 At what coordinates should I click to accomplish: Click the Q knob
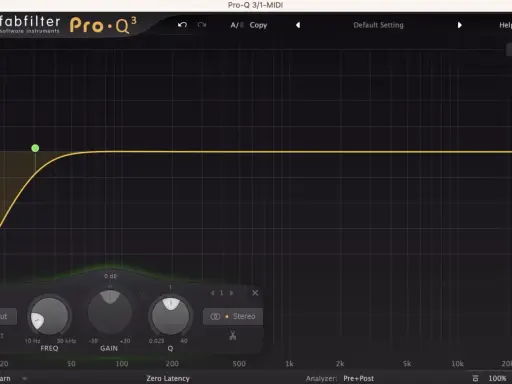[170, 316]
